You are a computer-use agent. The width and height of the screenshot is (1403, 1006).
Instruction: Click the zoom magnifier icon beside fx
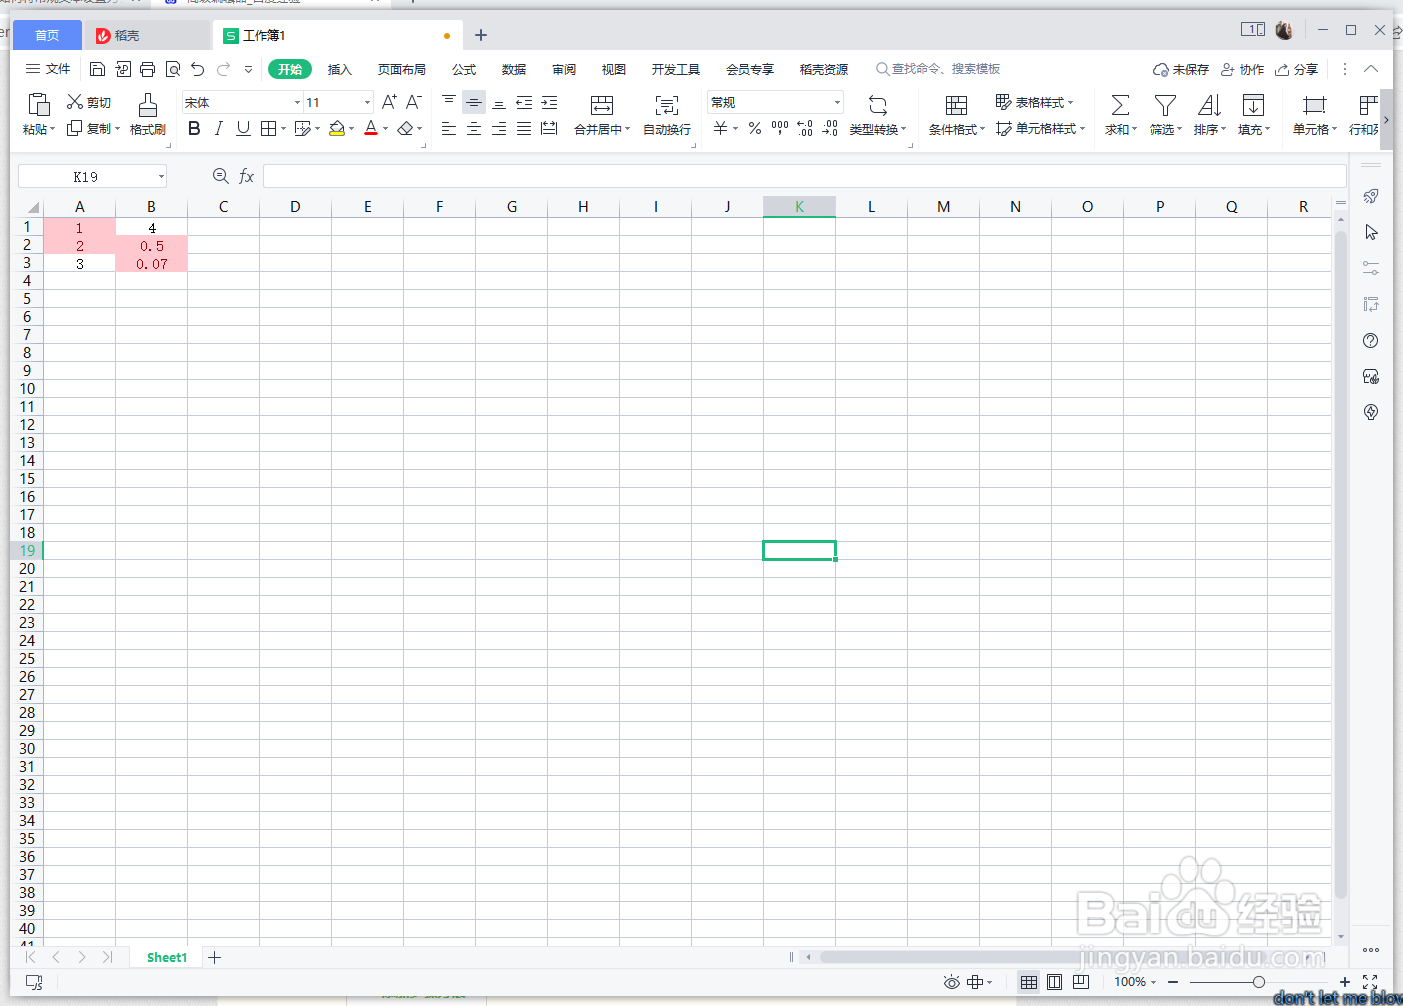pyautogui.click(x=221, y=176)
